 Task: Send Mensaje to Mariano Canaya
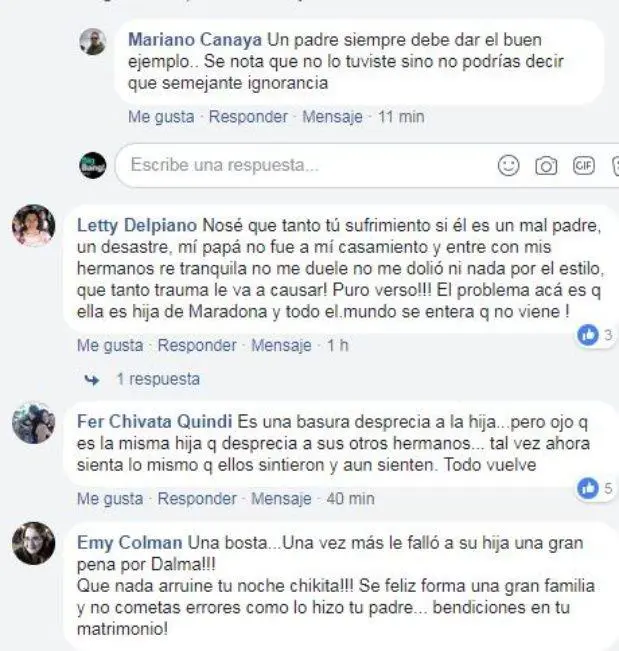[x=333, y=117]
